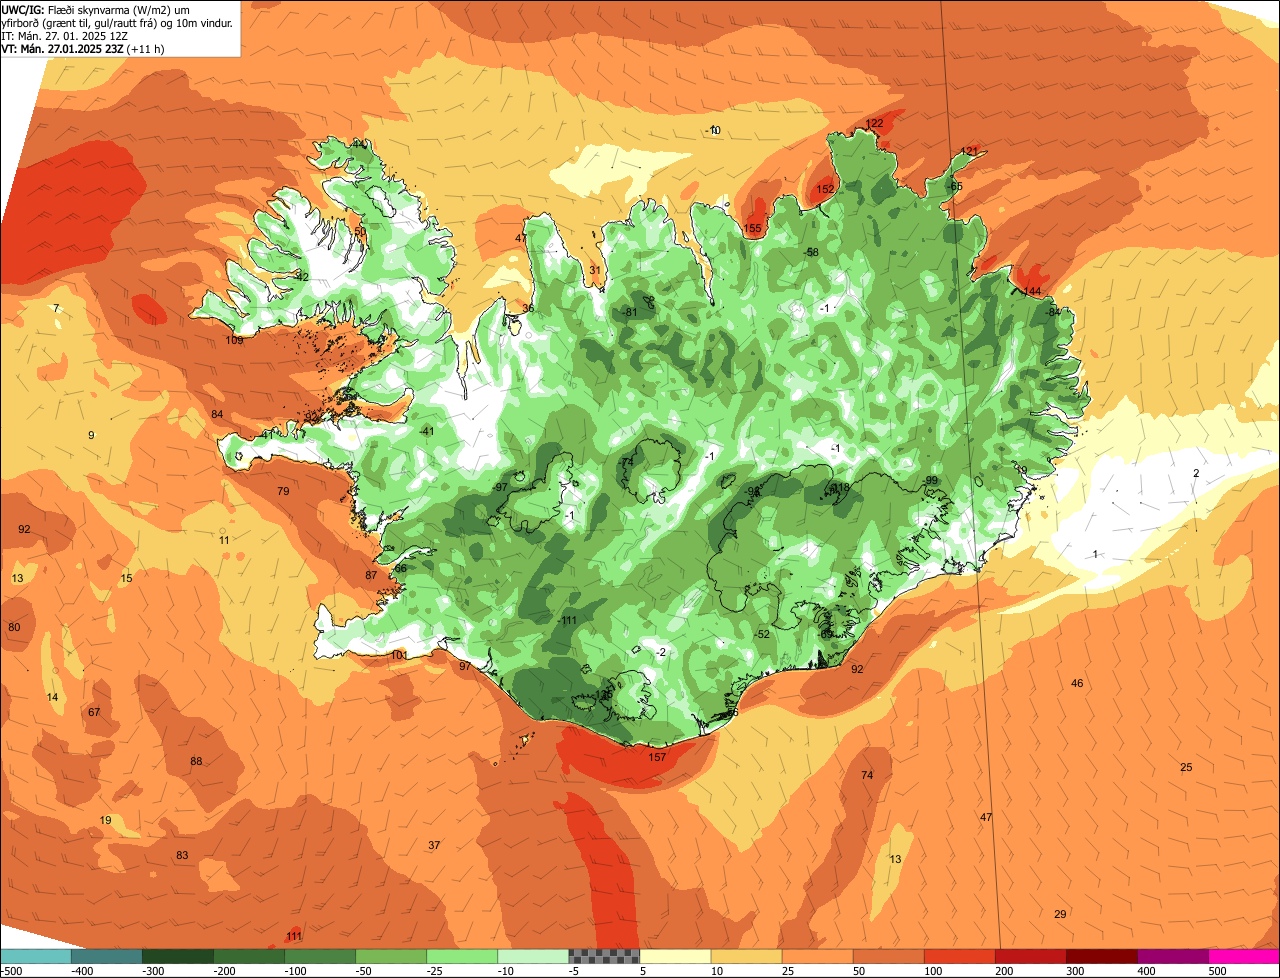Click the light green -25 to -10 legend swatch
Image resolution: width=1280 pixels, height=978 pixels.
[x=462, y=956]
